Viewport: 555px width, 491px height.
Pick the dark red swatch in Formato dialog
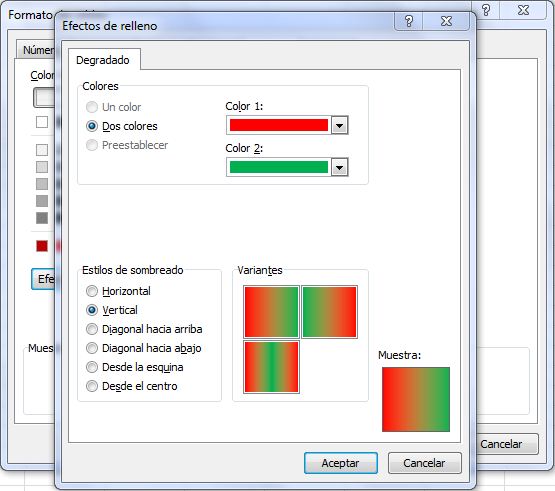point(42,246)
